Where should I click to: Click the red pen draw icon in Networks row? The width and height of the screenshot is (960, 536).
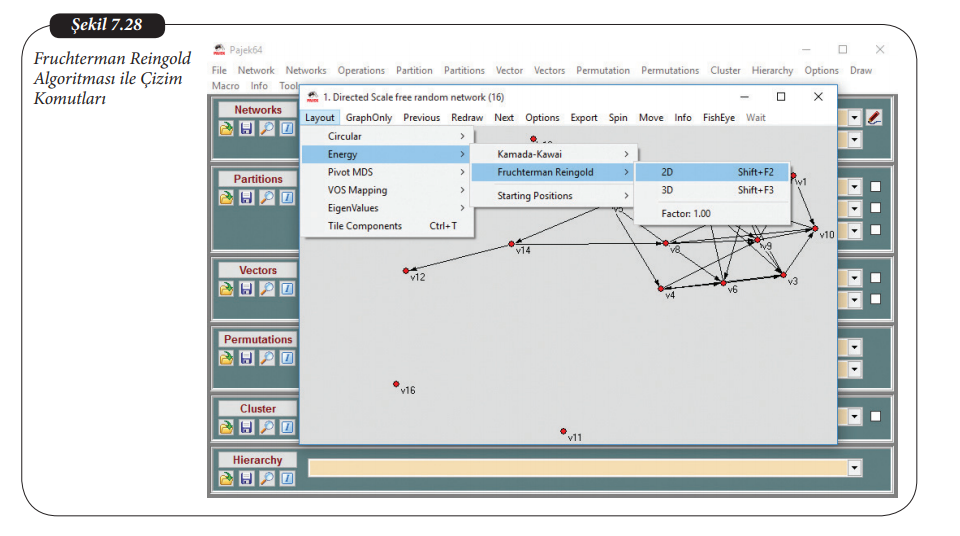pyautogui.click(x=875, y=118)
